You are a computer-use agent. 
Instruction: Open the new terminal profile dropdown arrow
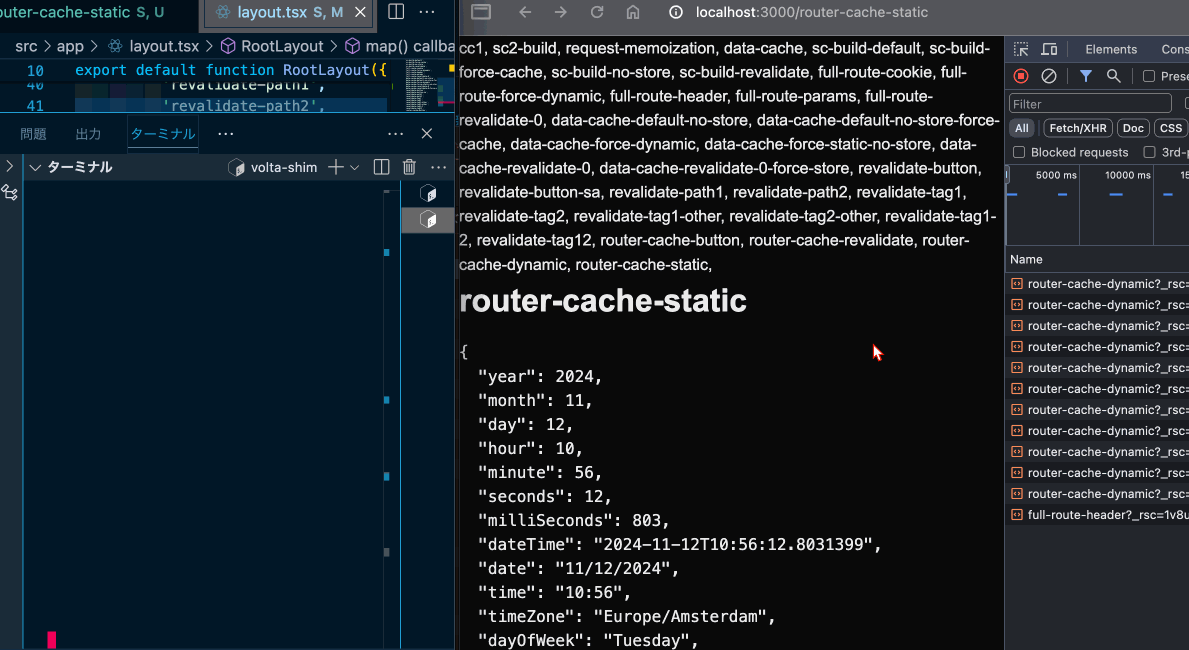[x=354, y=167]
